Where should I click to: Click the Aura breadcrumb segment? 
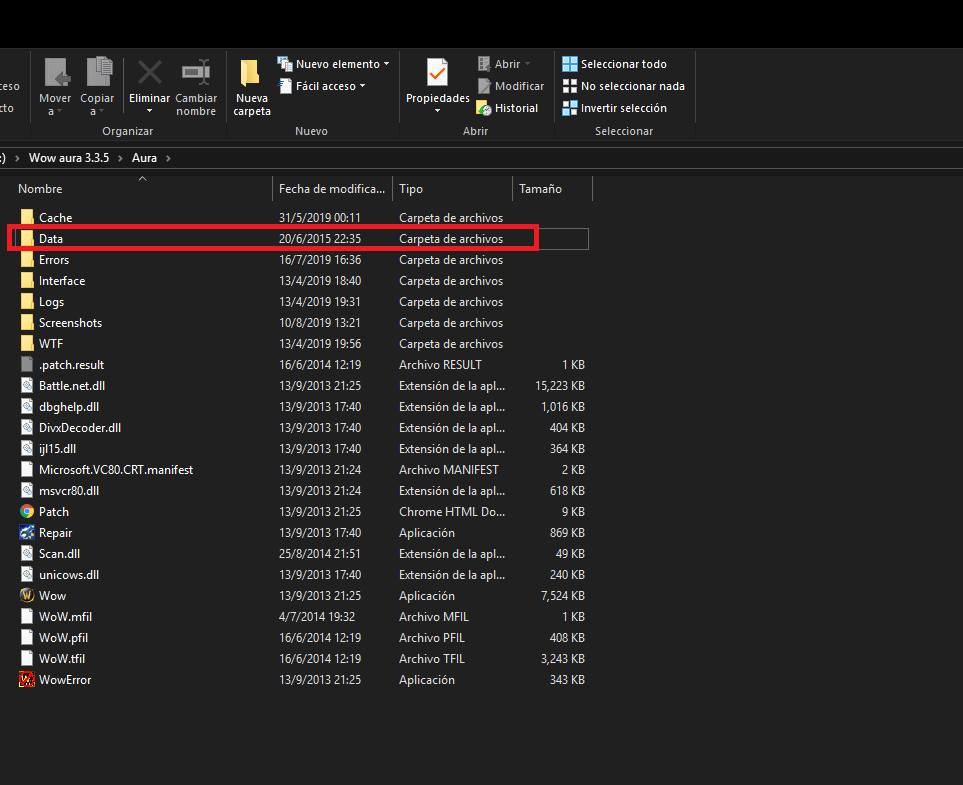pos(144,158)
